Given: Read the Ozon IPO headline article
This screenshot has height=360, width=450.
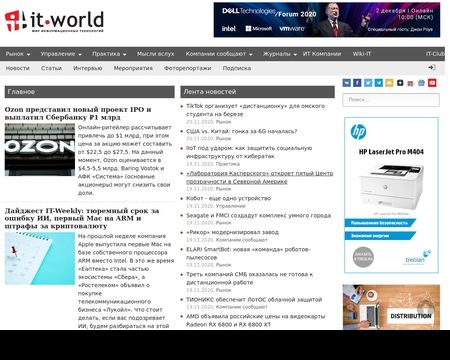Looking at the screenshot, I should [78, 113].
